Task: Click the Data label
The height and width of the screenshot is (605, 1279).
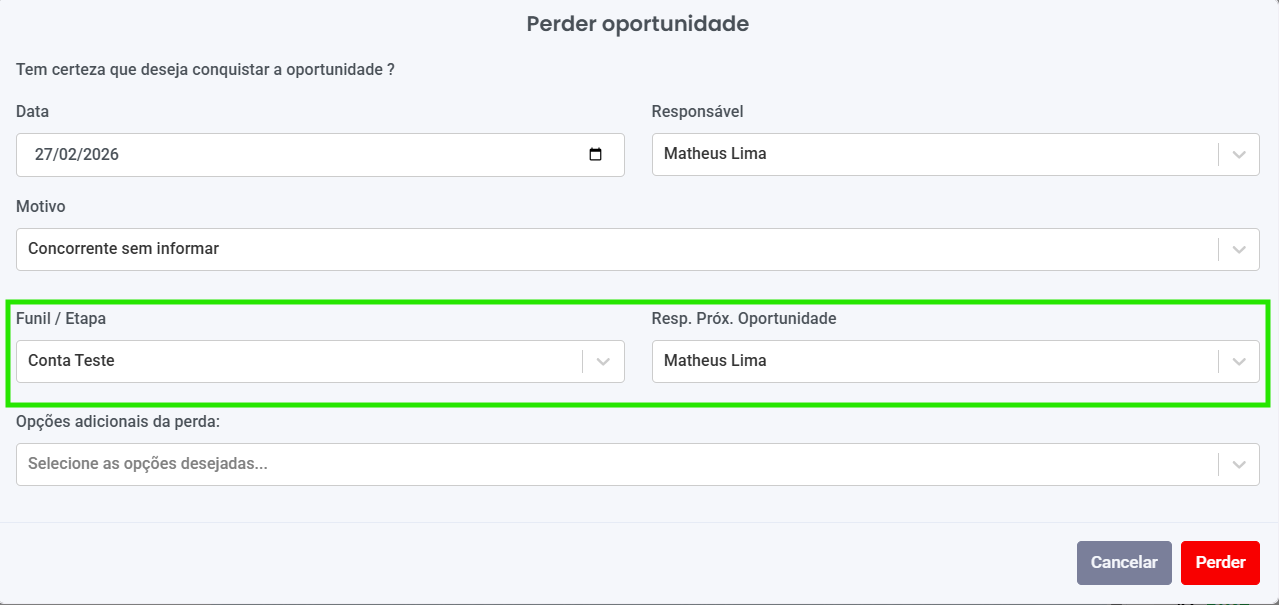Action: point(32,112)
